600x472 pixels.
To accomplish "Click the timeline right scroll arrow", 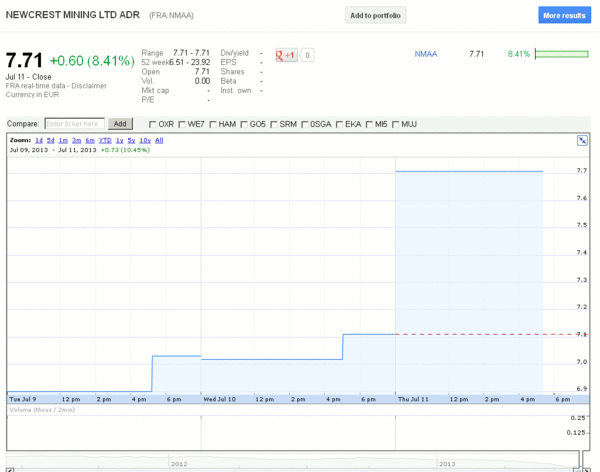I will coord(586,470).
